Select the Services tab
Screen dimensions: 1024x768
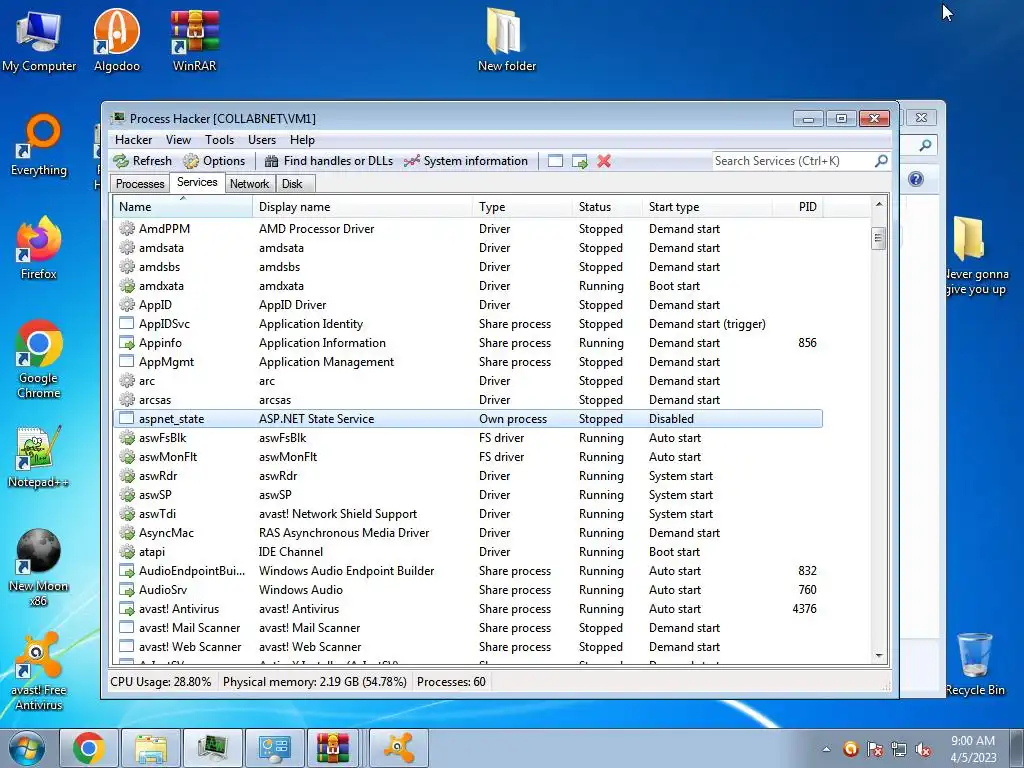click(x=197, y=182)
